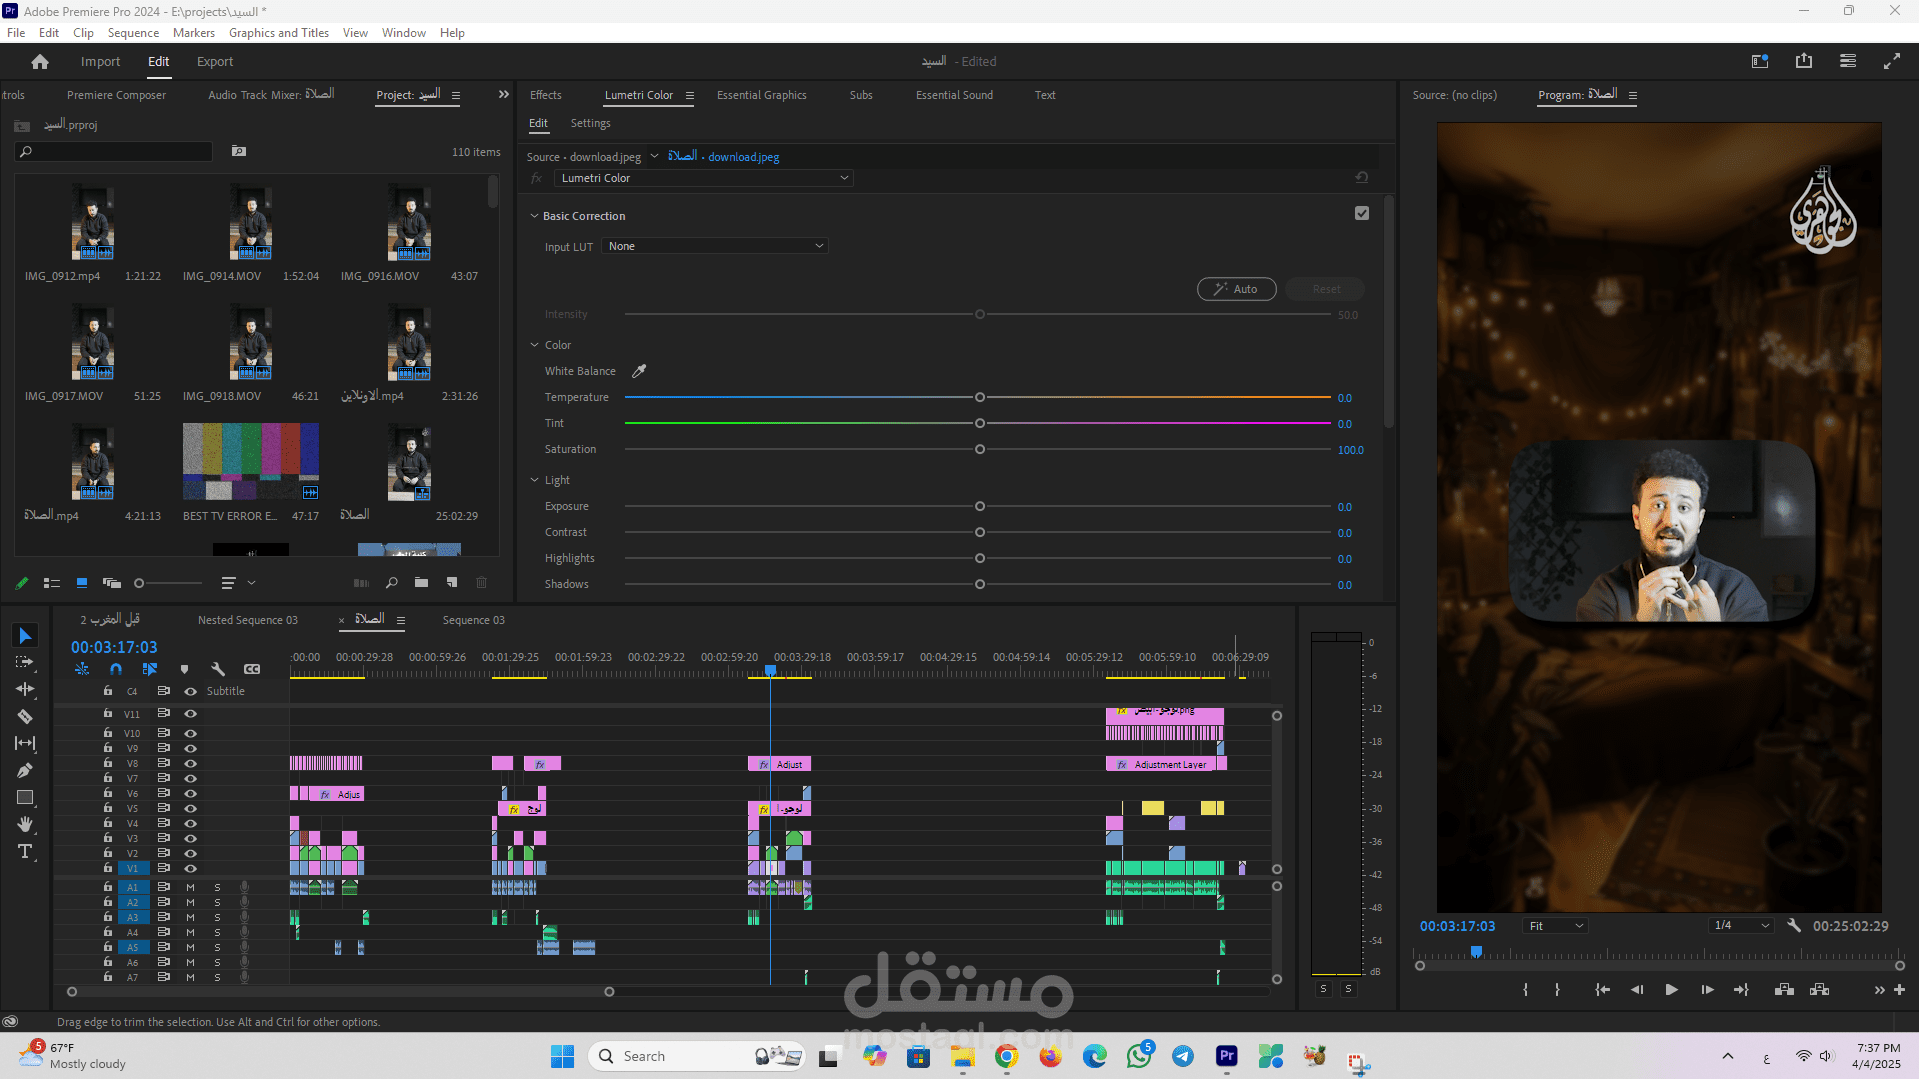1919x1079 pixels.
Task: Select the Razor tool
Action: click(25, 717)
